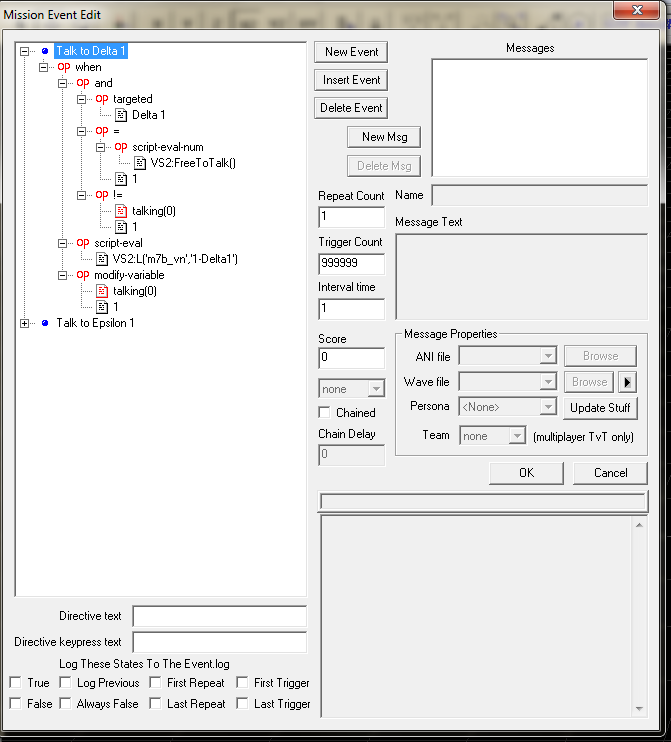Click the red OP icon beside != operator

[x=102, y=195]
